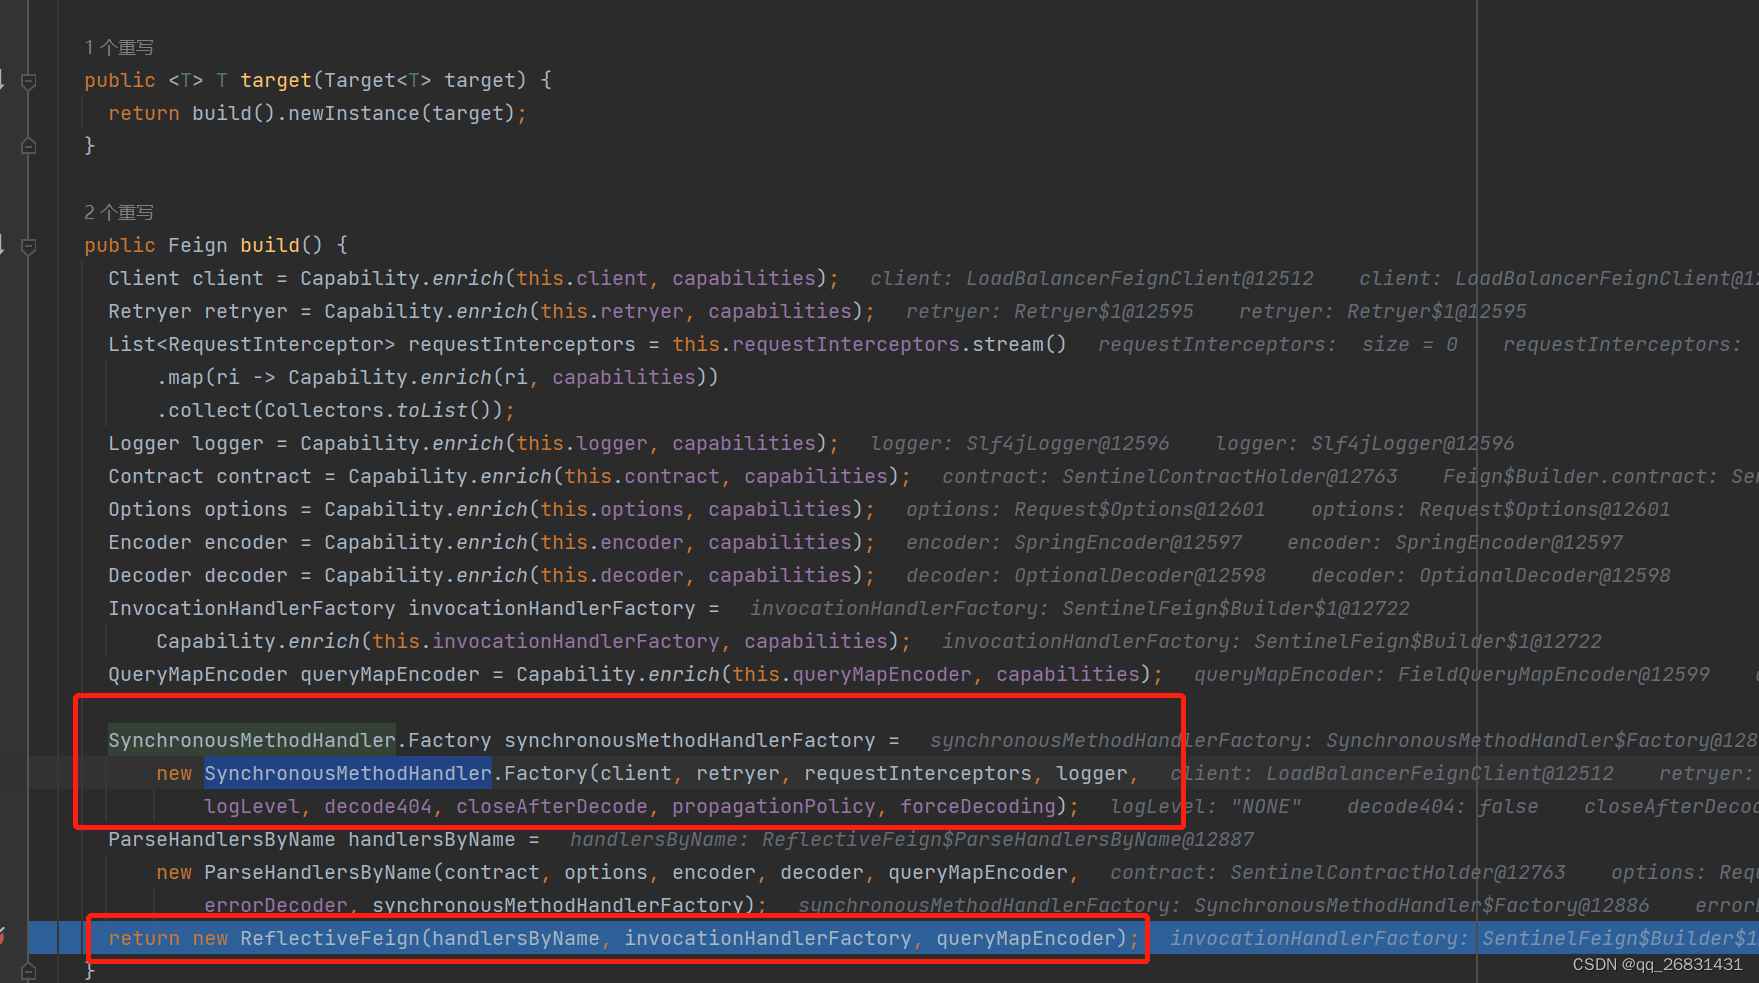The width and height of the screenshot is (1759, 983).
Task: Click debug value 'logger: Slf4jLogger@12596' first occurrence
Action: coord(1020,443)
